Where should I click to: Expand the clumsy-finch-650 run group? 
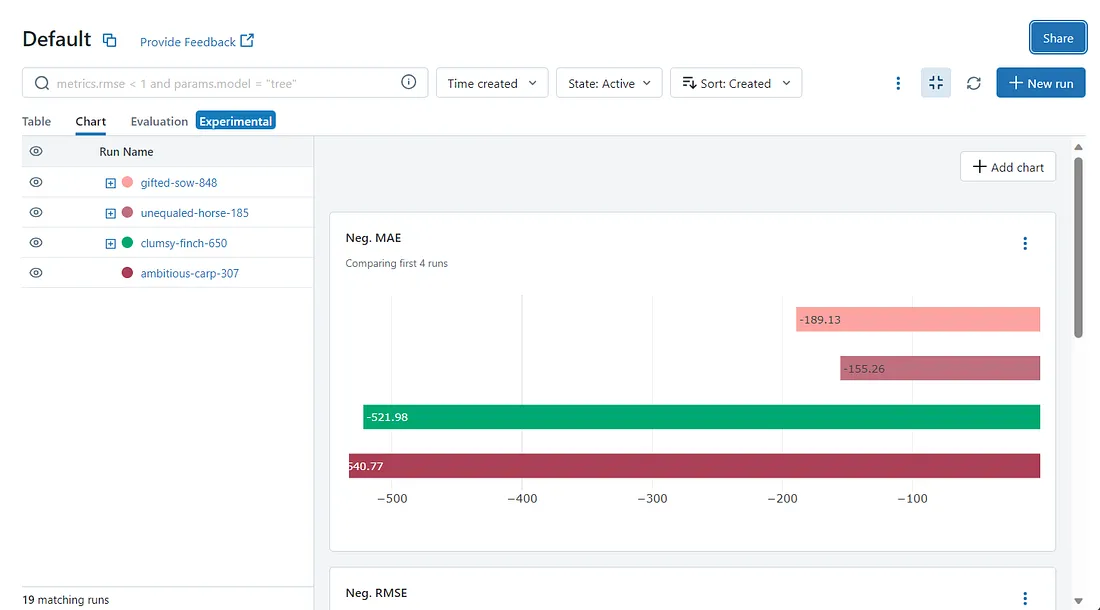pyautogui.click(x=110, y=243)
